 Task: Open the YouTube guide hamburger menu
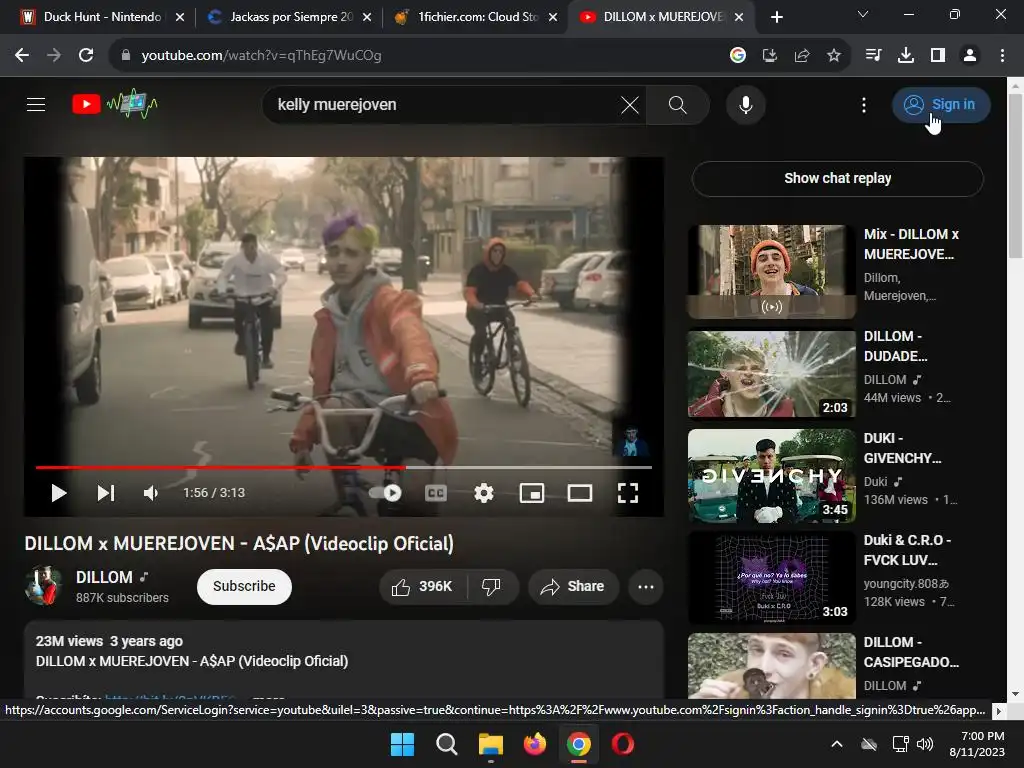click(36, 104)
